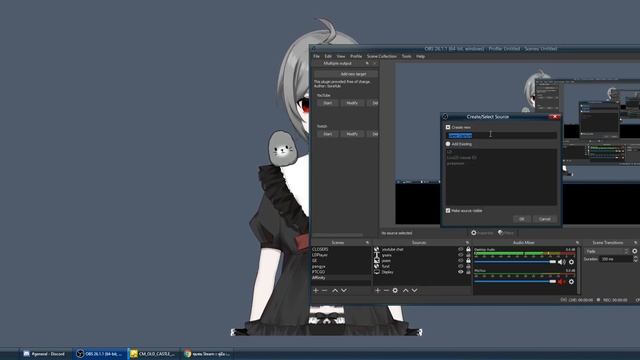Screen dimensions: 640x360
Task: Adjust the Duration stepper arrows
Action: click(635, 259)
